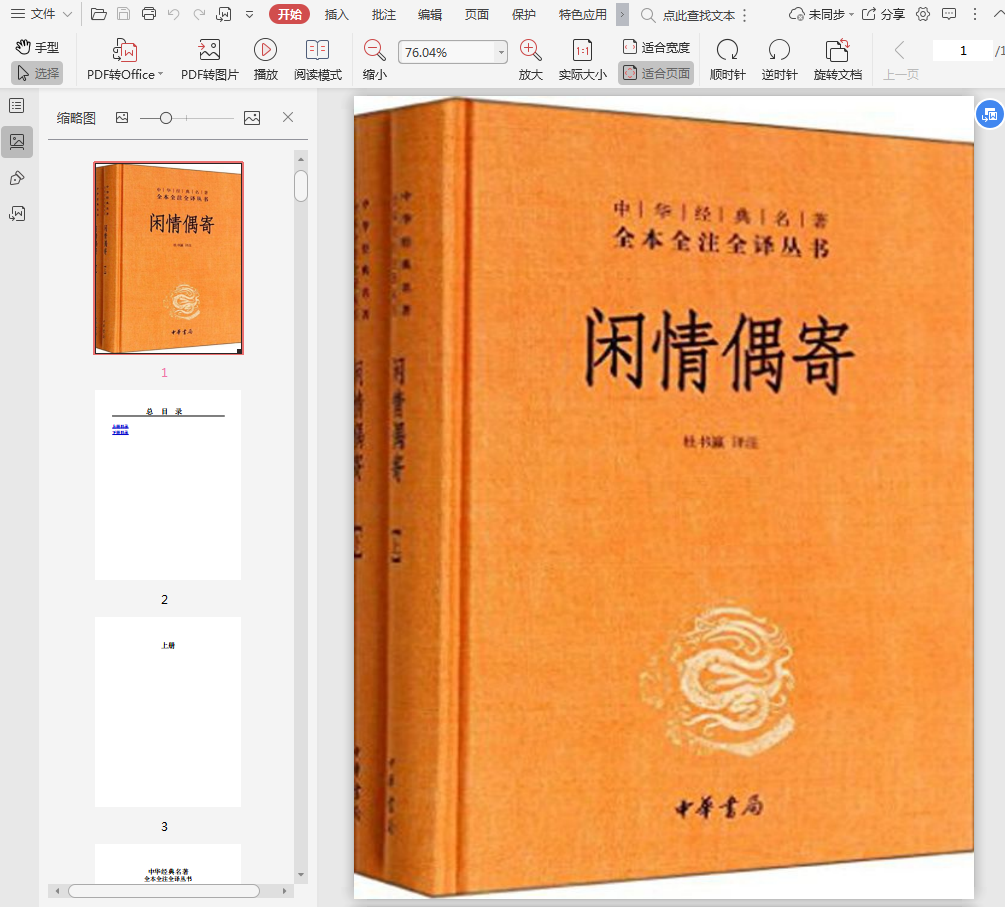Switch to the 开始 tab
1005x907 pixels.
pos(289,14)
